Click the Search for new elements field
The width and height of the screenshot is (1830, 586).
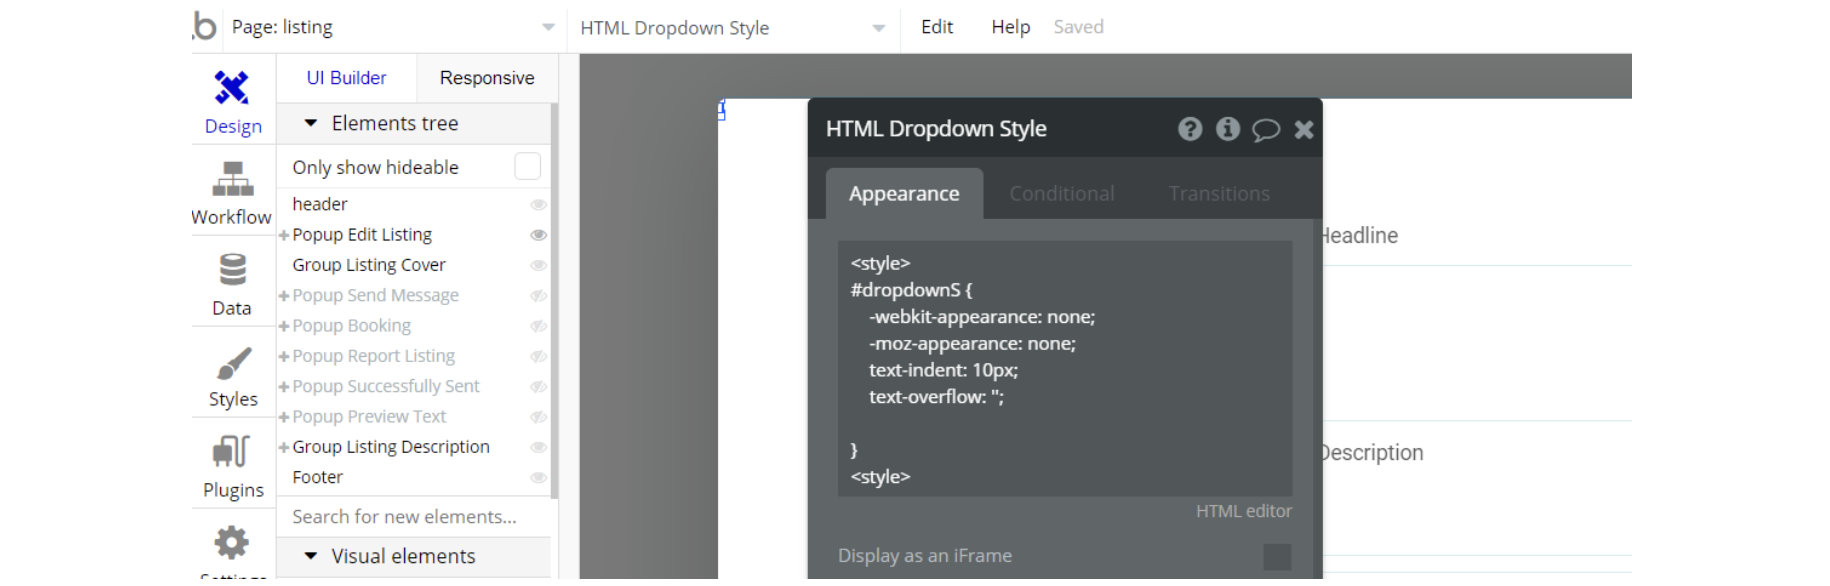click(404, 517)
